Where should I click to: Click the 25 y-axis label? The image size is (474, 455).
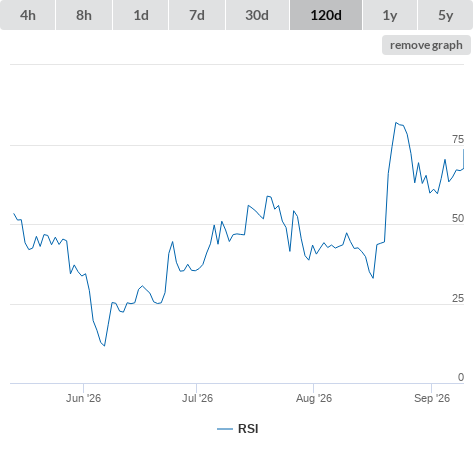pos(458,298)
